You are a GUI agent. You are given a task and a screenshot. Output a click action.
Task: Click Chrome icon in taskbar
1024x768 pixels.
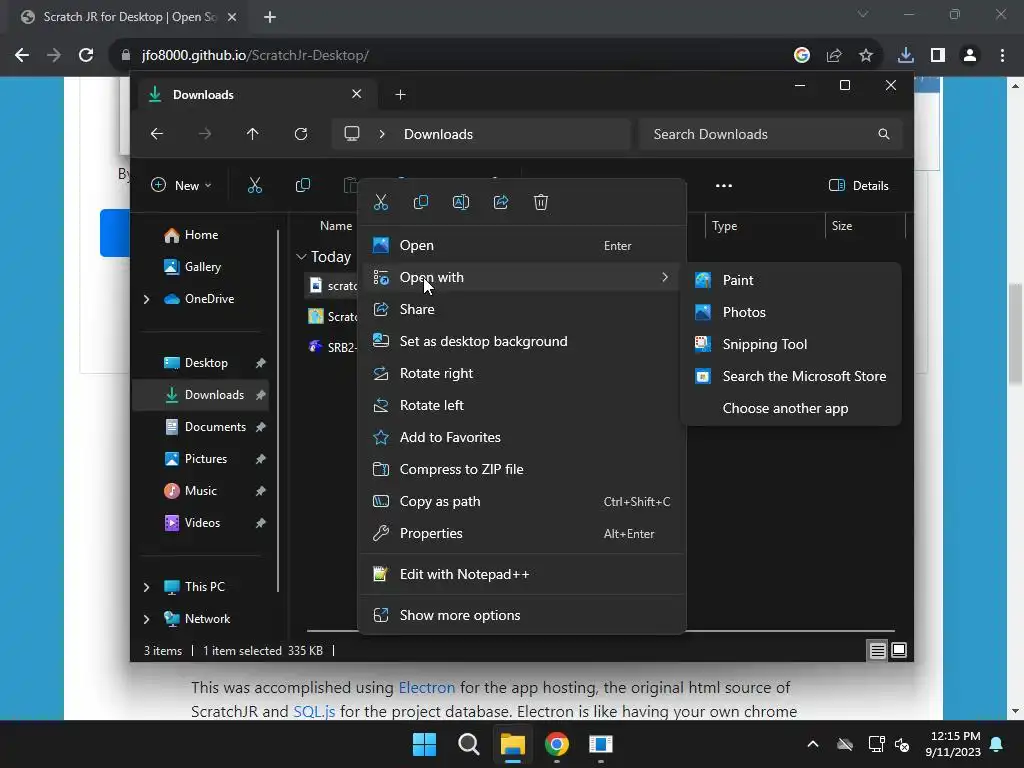click(x=557, y=744)
